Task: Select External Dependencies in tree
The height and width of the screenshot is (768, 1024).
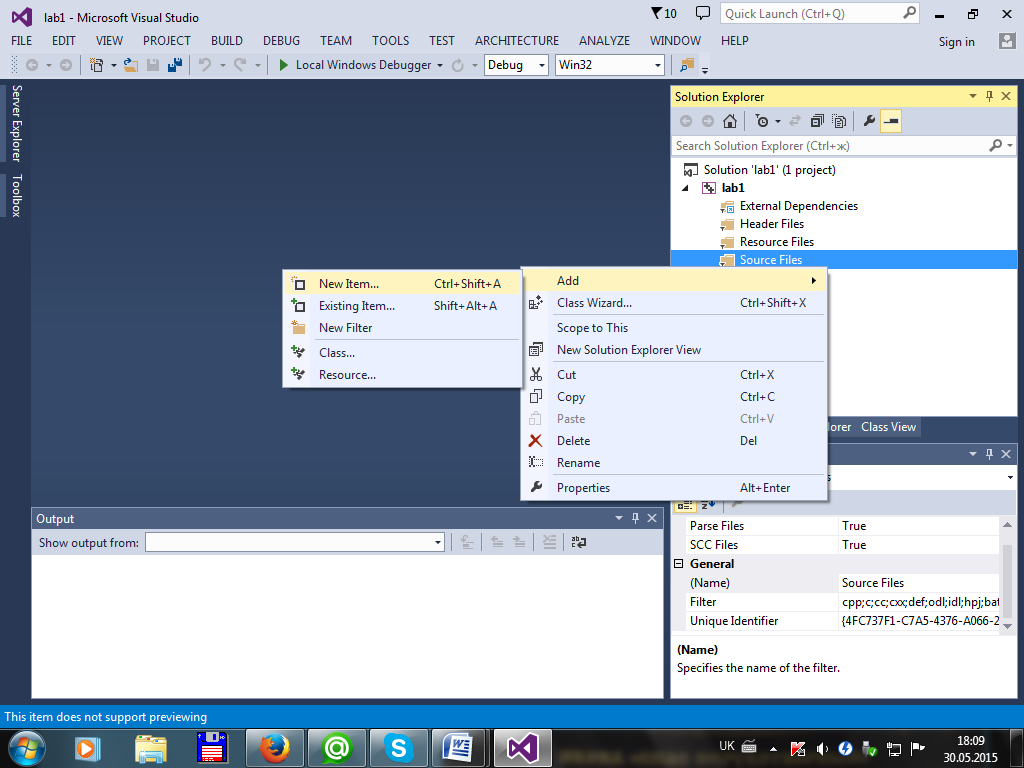Action: (799, 206)
